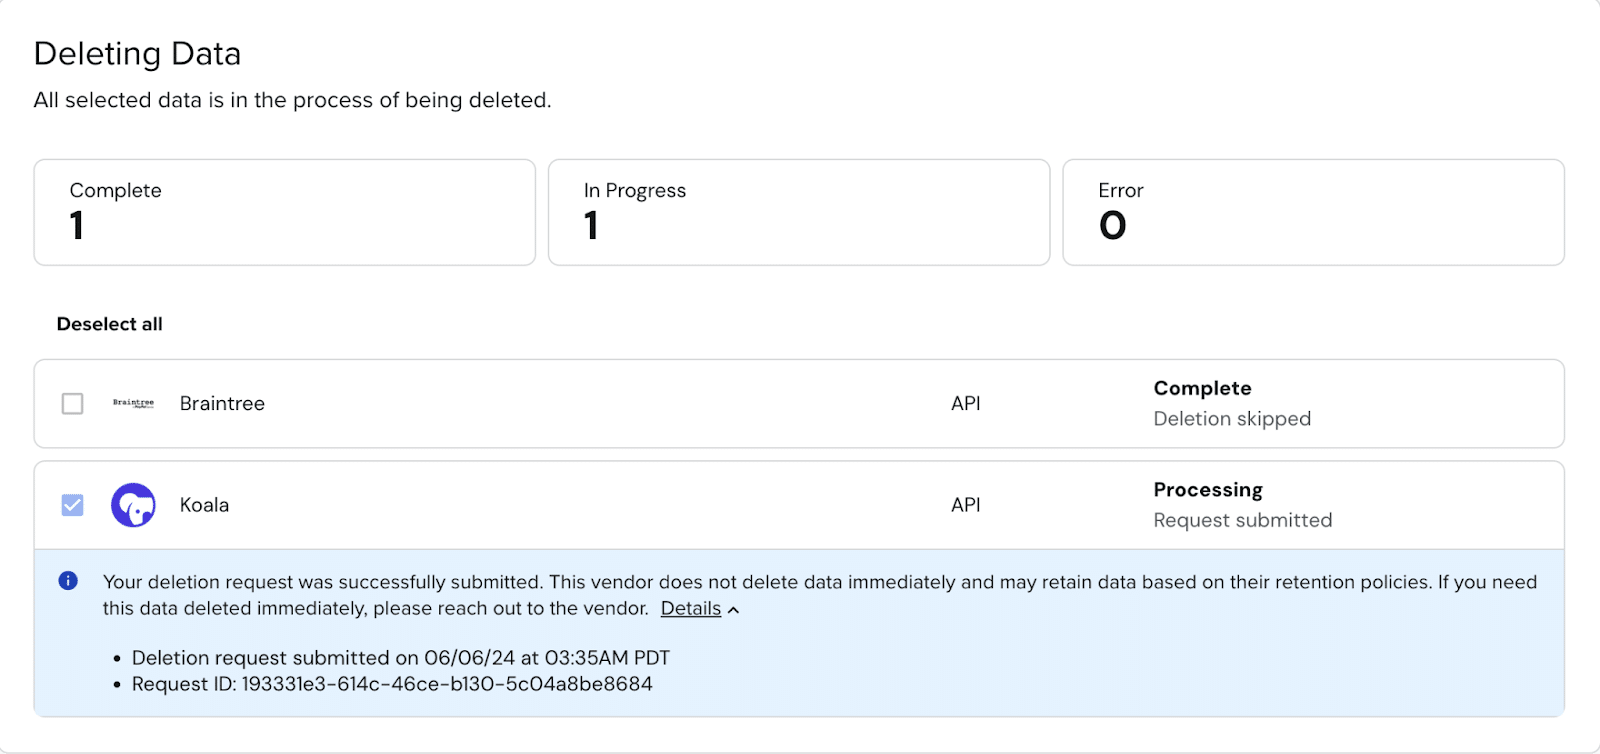The image size is (1600, 754).
Task: Collapse details using the chevron arrow
Action: 734,610
